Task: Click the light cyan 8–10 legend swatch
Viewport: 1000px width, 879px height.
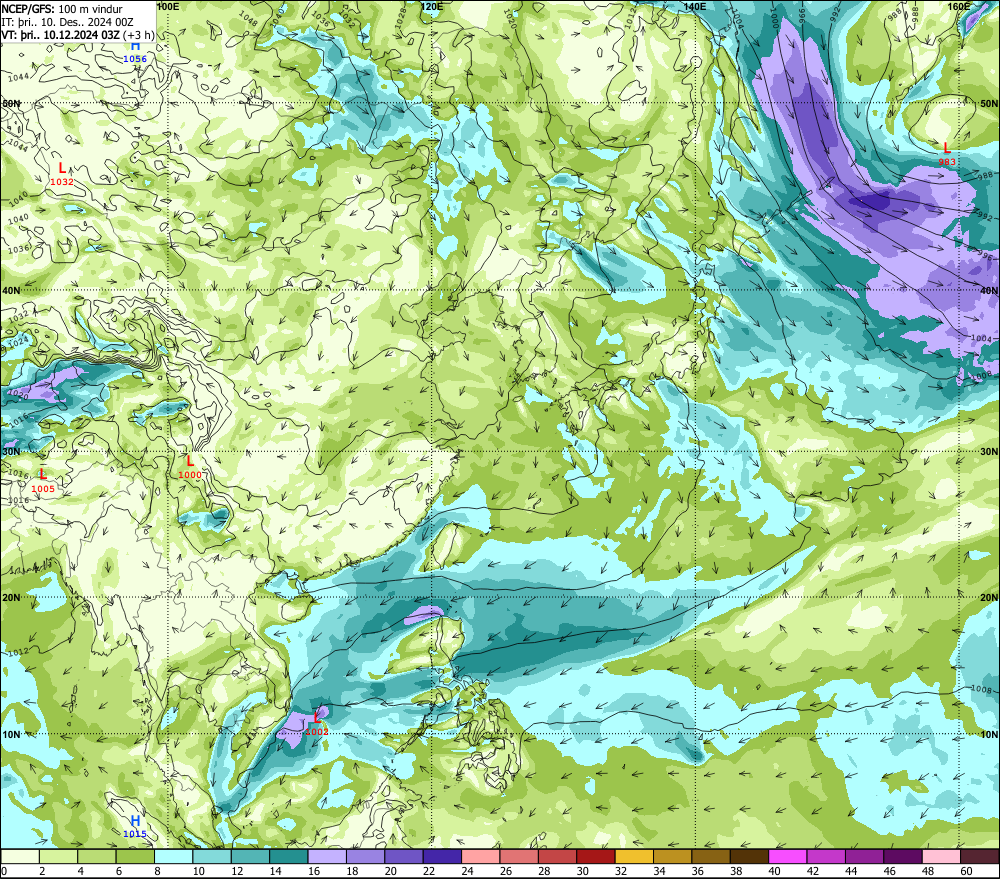Action: click(173, 856)
